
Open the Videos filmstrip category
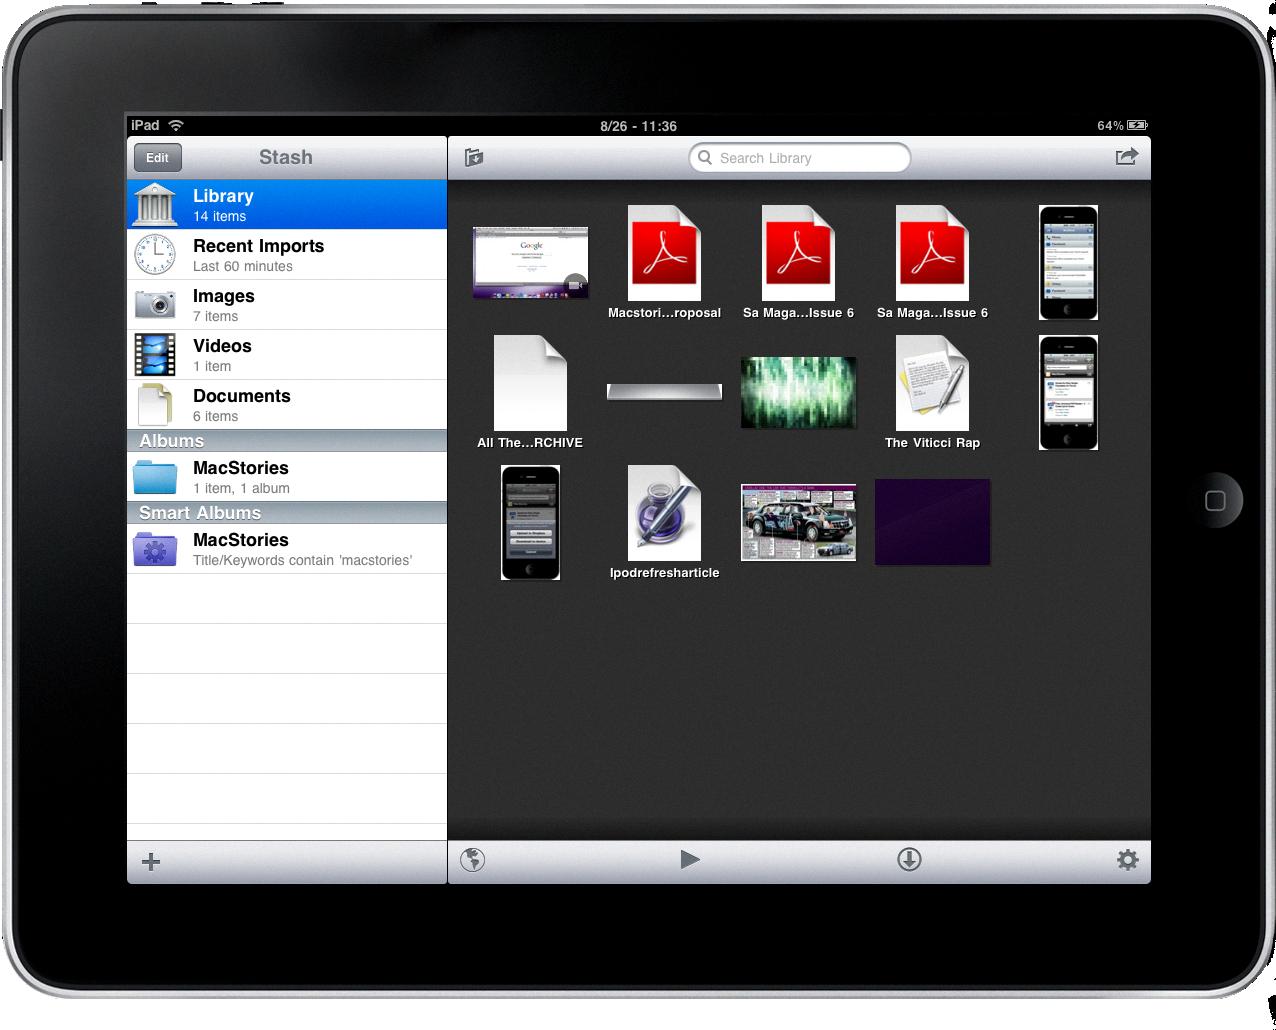point(287,355)
